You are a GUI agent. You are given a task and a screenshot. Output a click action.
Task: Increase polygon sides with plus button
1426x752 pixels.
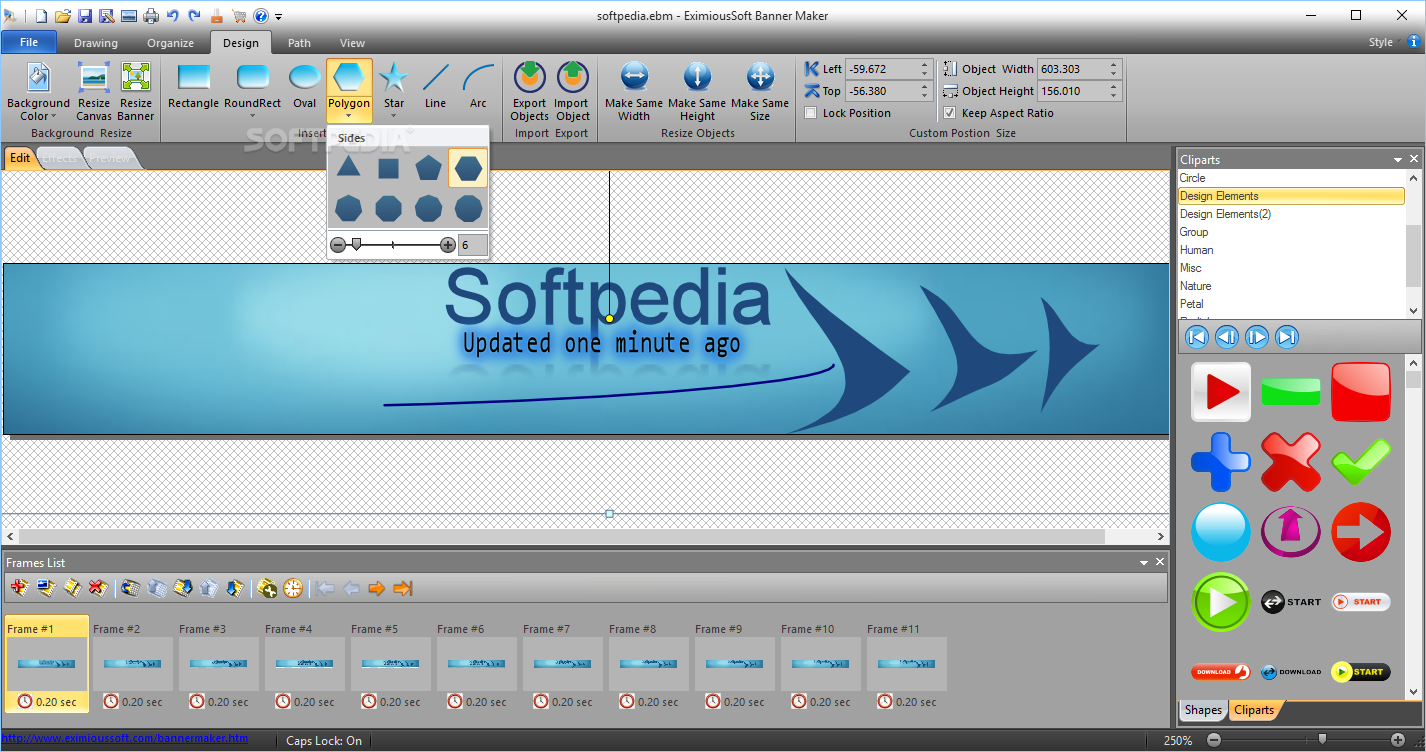point(448,245)
